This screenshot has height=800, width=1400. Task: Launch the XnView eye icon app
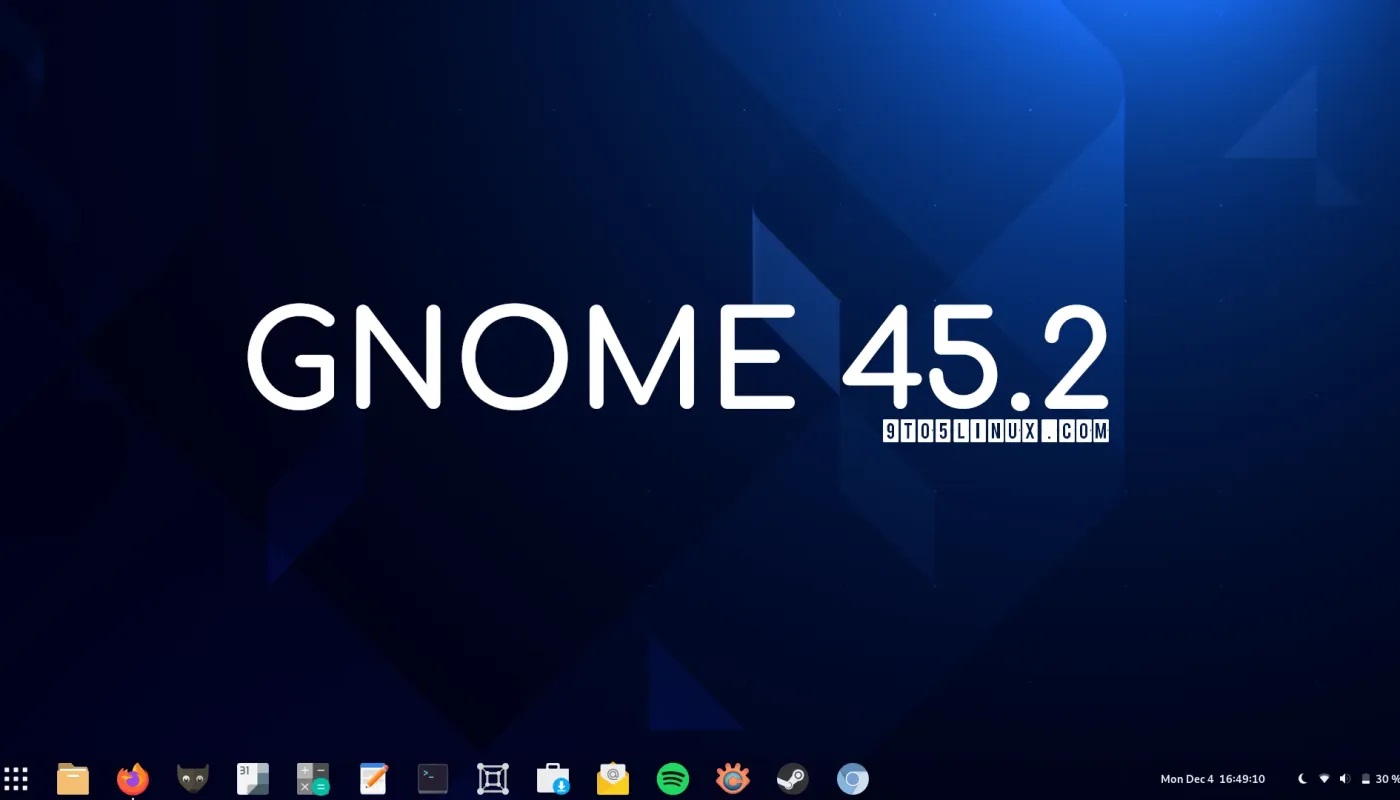[x=733, y=779]
